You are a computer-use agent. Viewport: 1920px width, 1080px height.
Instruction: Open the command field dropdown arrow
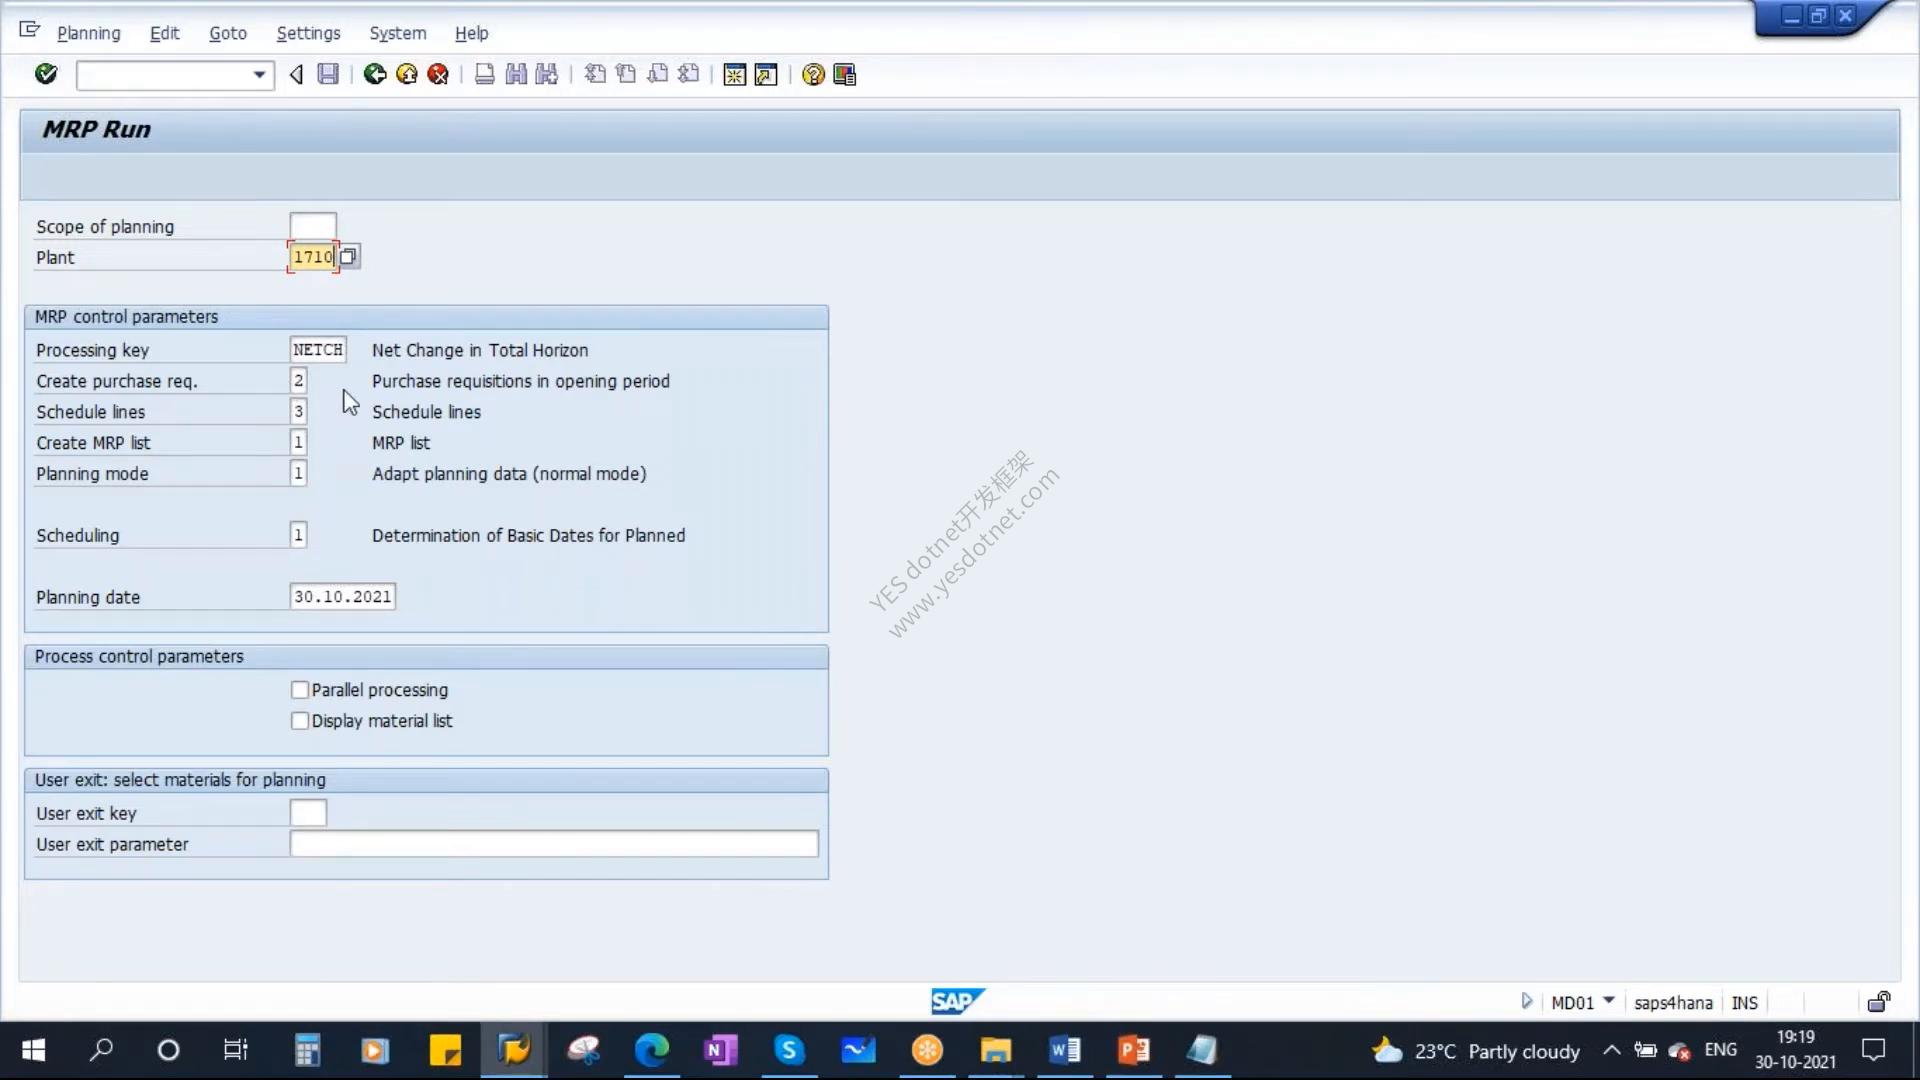coord(259,75)
